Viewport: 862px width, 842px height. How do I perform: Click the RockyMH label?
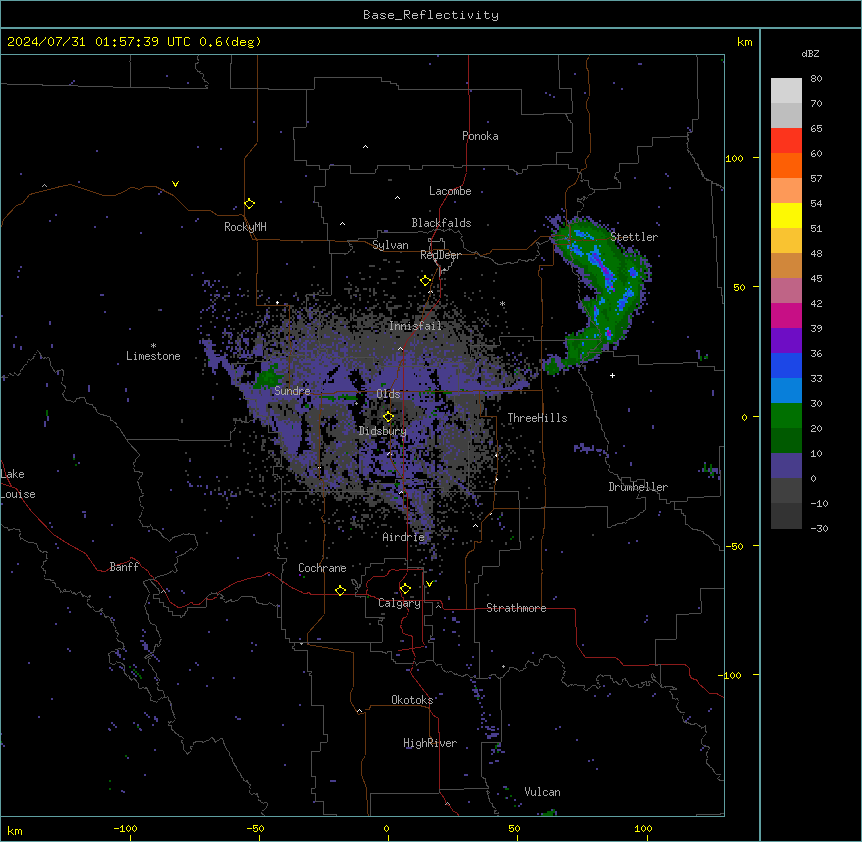245,226
